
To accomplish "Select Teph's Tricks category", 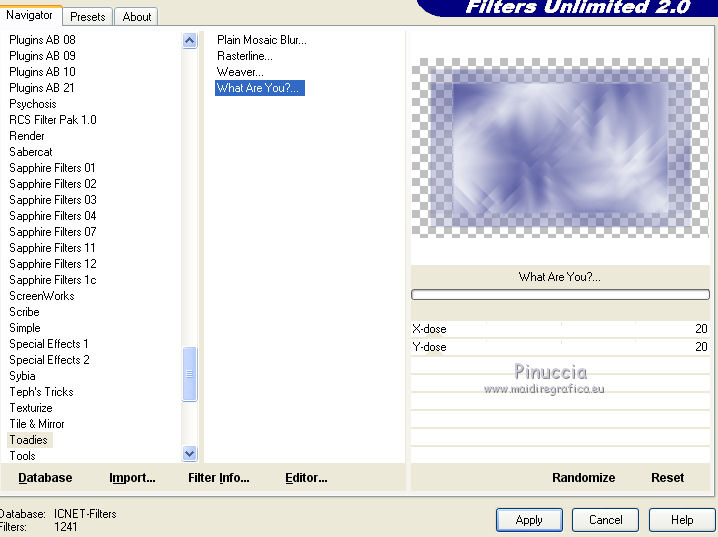I will pyautogui.click(x=41, y=392).
